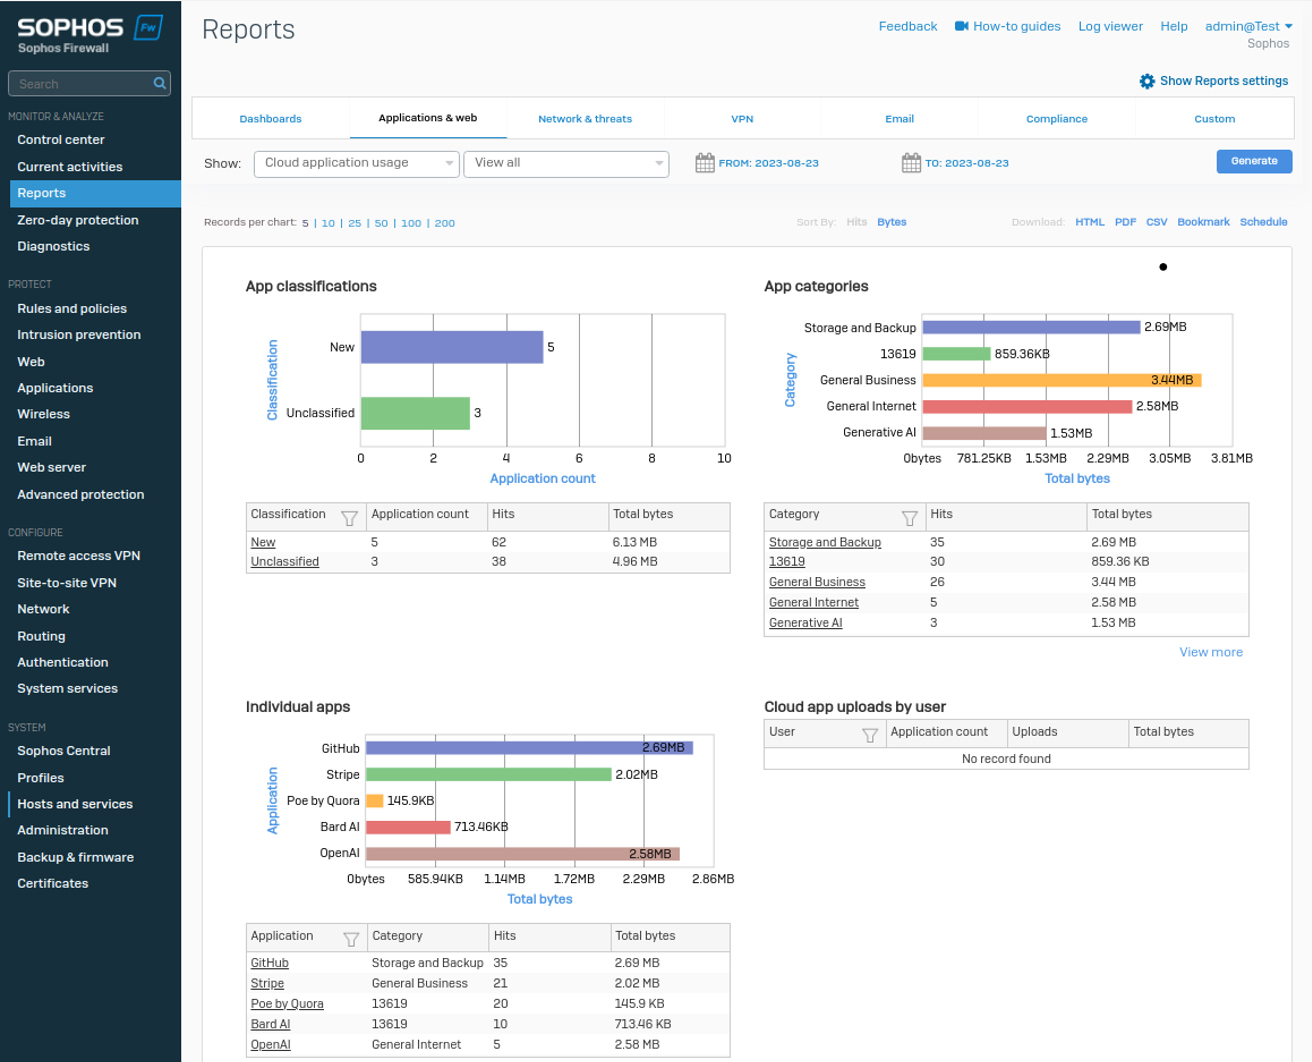The width and height of the screenshot is (1312, 1062).
Task: Open the admin@Test account menu
Action: click(1248, 26)
